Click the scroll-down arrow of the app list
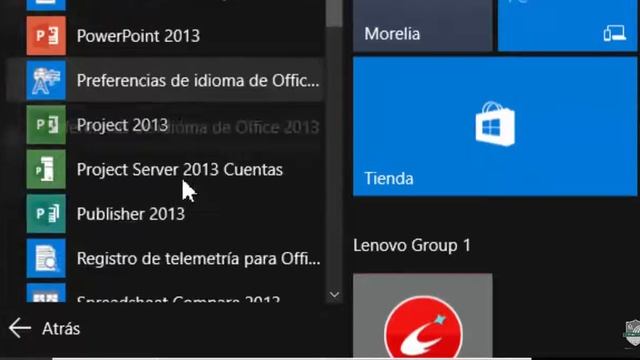 pos(334,294)
